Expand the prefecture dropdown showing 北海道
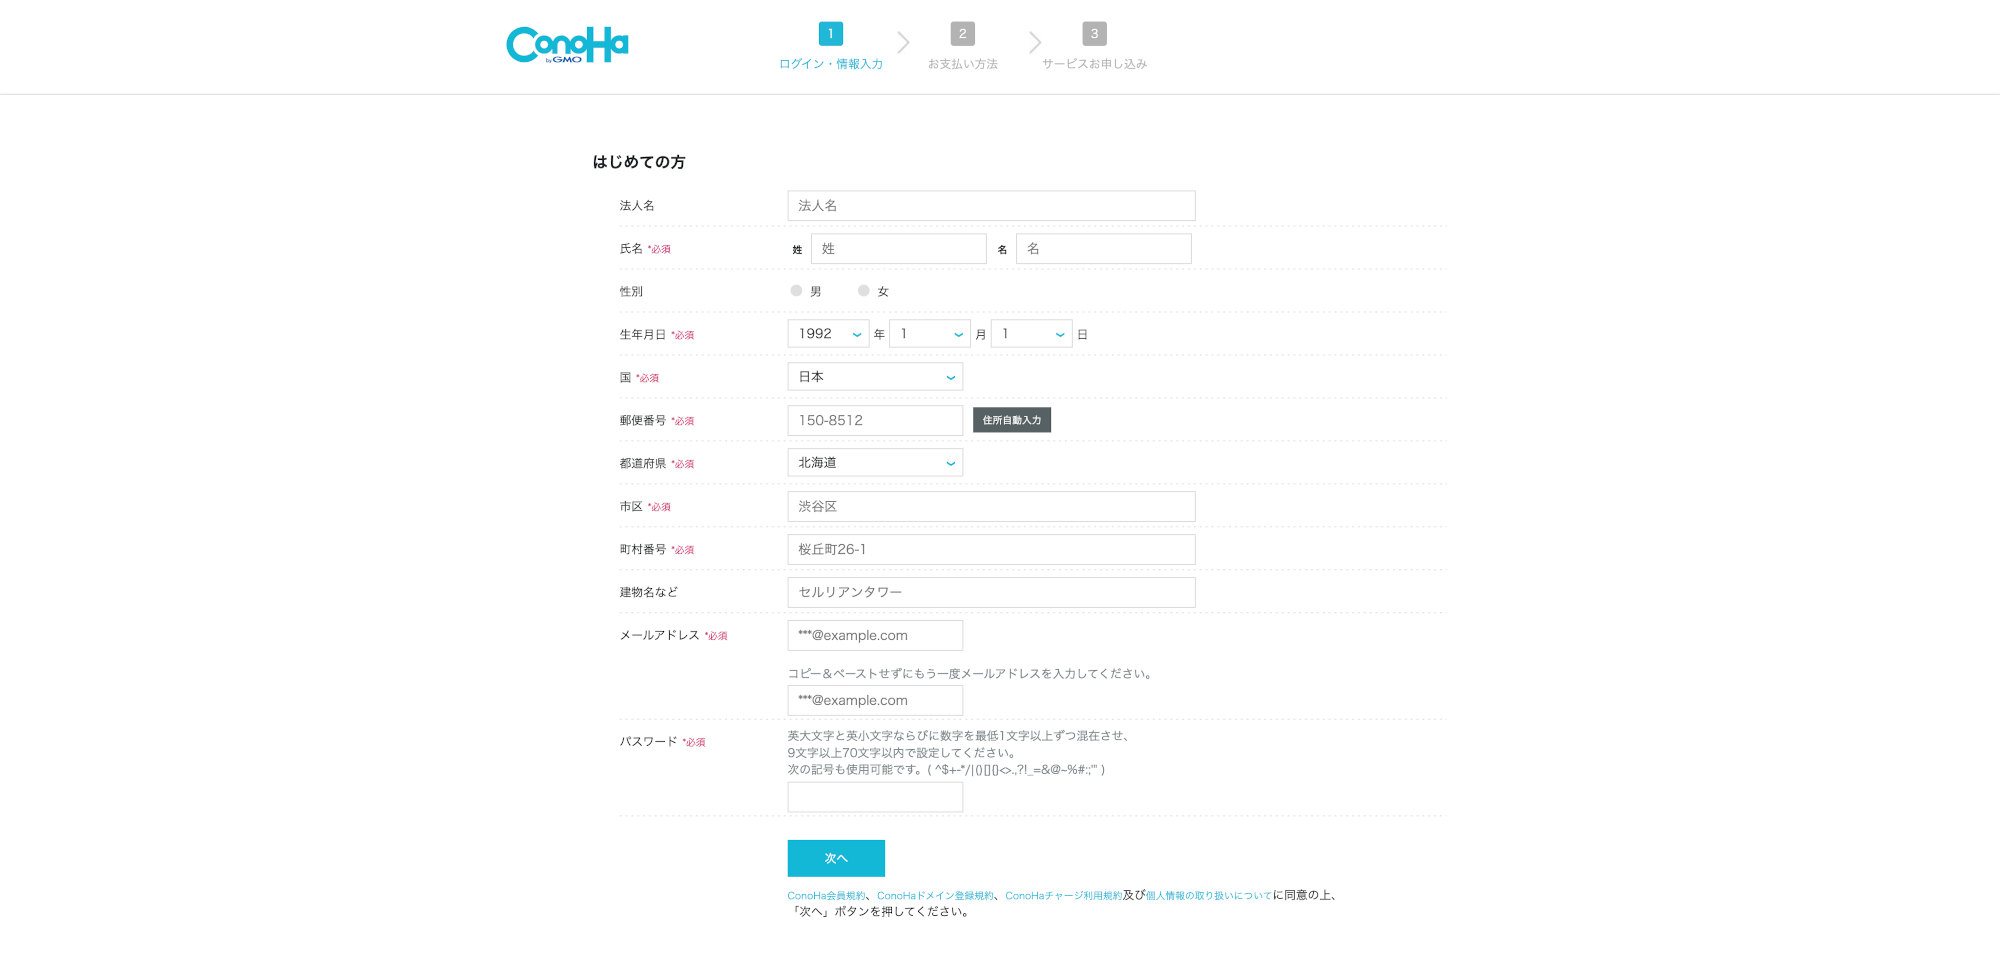This screenshot has height=956, width=2000. [875, 463]
